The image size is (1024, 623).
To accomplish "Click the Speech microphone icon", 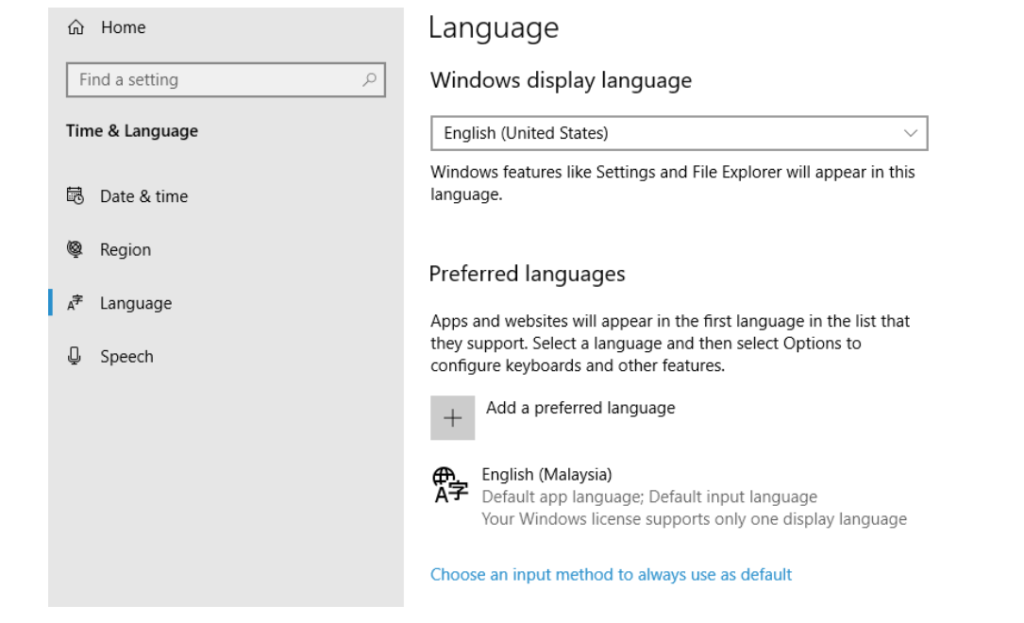I will pos(74,357).
